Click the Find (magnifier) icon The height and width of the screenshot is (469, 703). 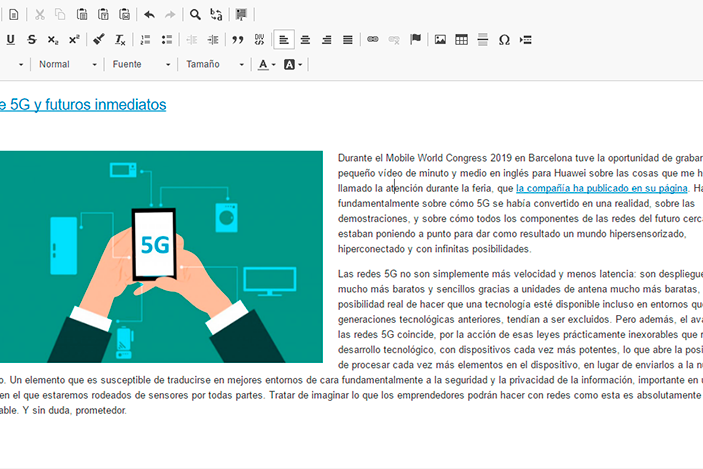[x=195, y=15]
